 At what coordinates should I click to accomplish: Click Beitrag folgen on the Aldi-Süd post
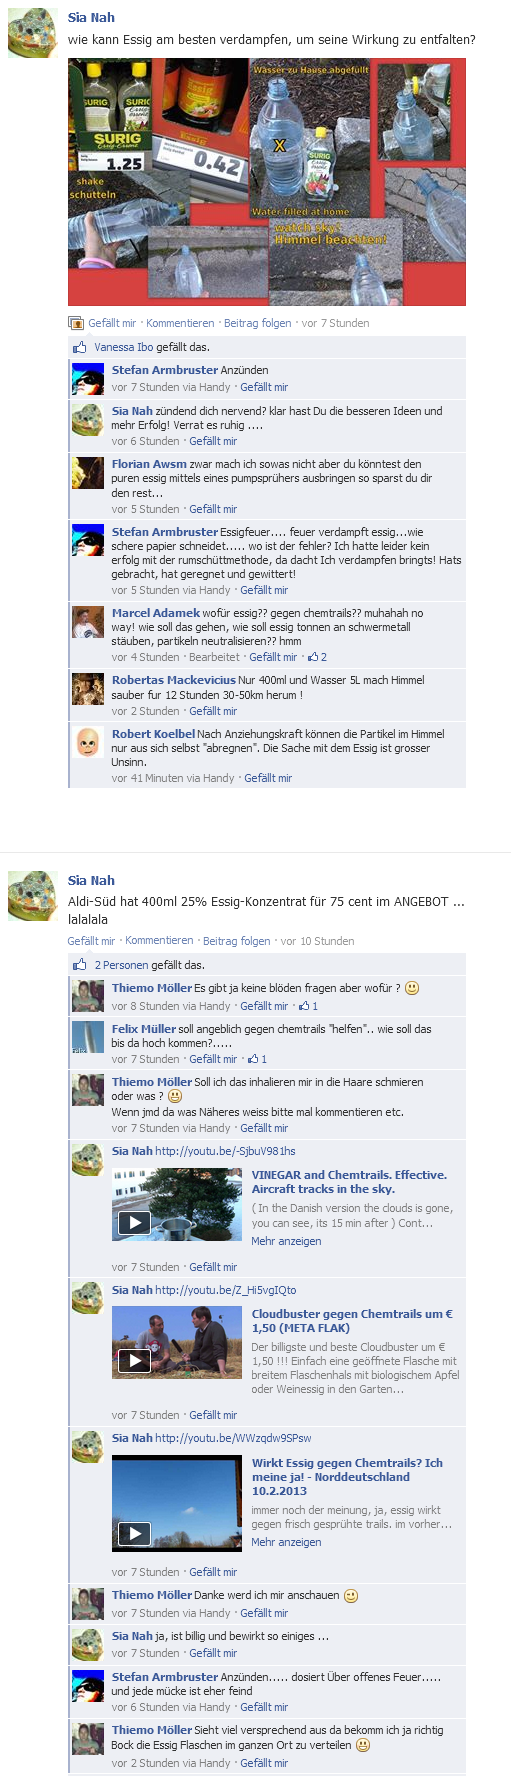click(236, 941)
